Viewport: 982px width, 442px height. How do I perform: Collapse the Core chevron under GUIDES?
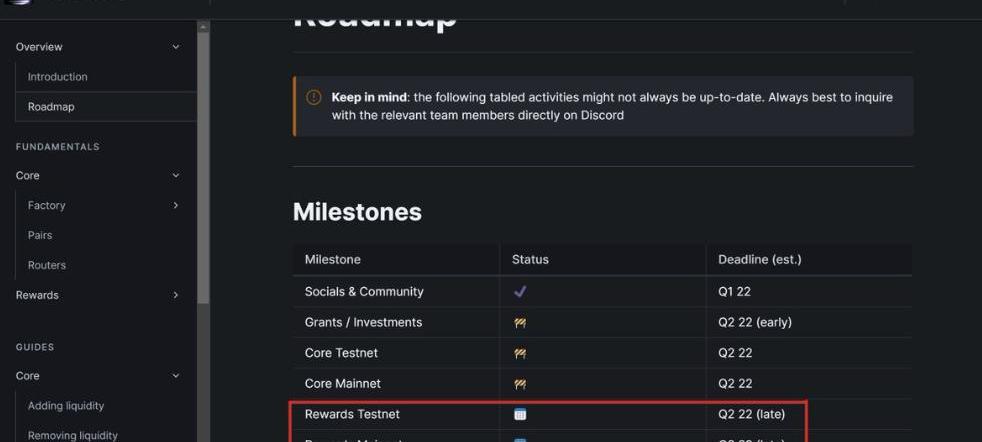click(x=176, y=376)
